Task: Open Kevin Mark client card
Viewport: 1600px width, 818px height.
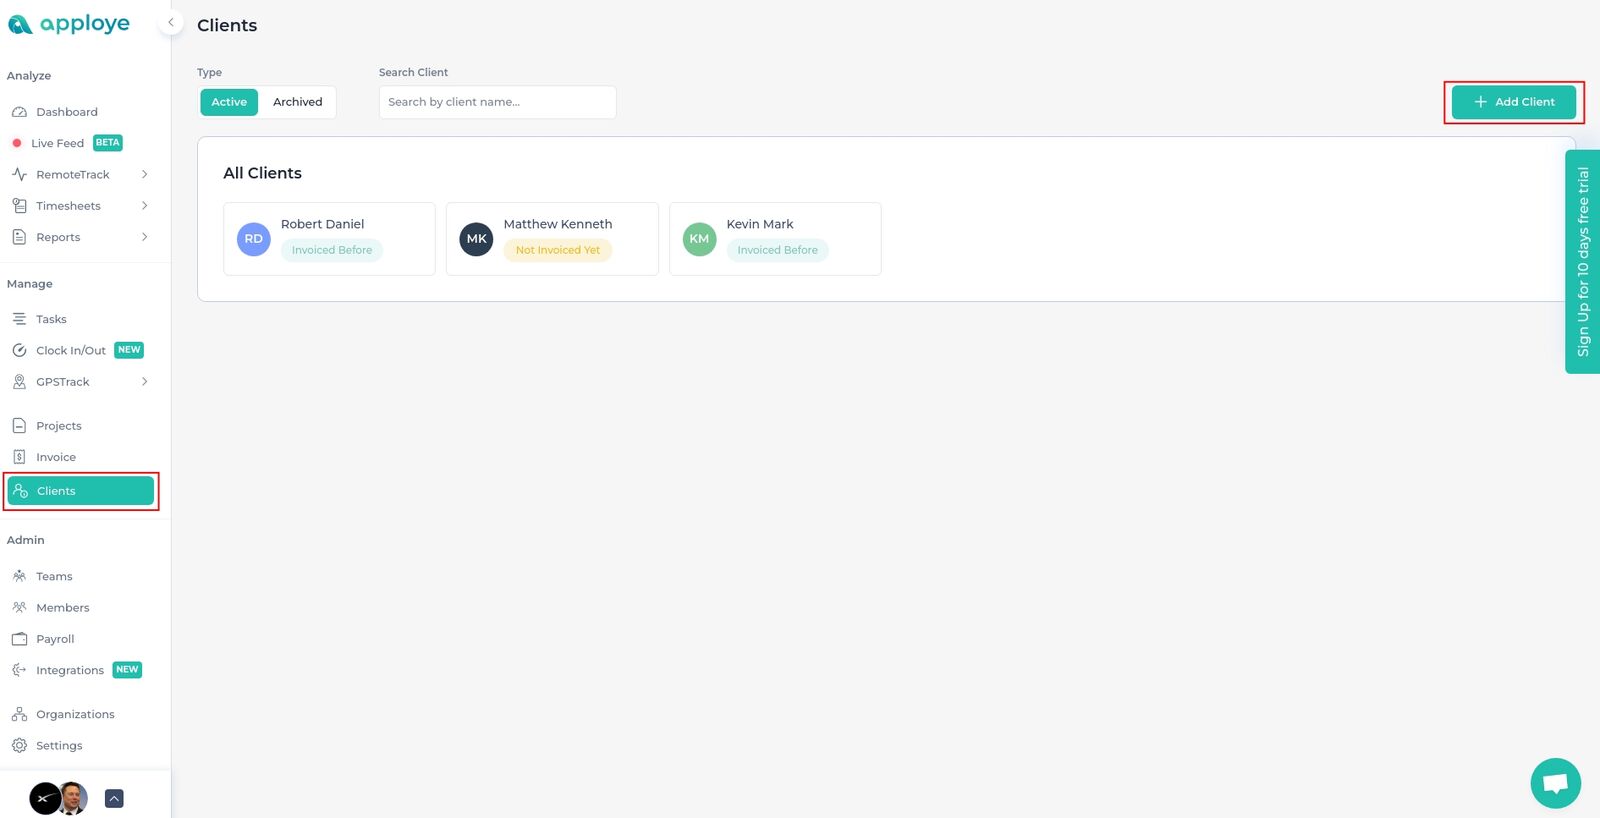Action: pos(775,239)
